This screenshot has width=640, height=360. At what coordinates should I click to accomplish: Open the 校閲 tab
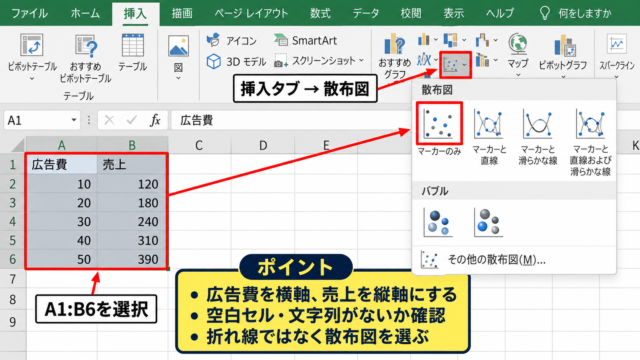point(411,13)
